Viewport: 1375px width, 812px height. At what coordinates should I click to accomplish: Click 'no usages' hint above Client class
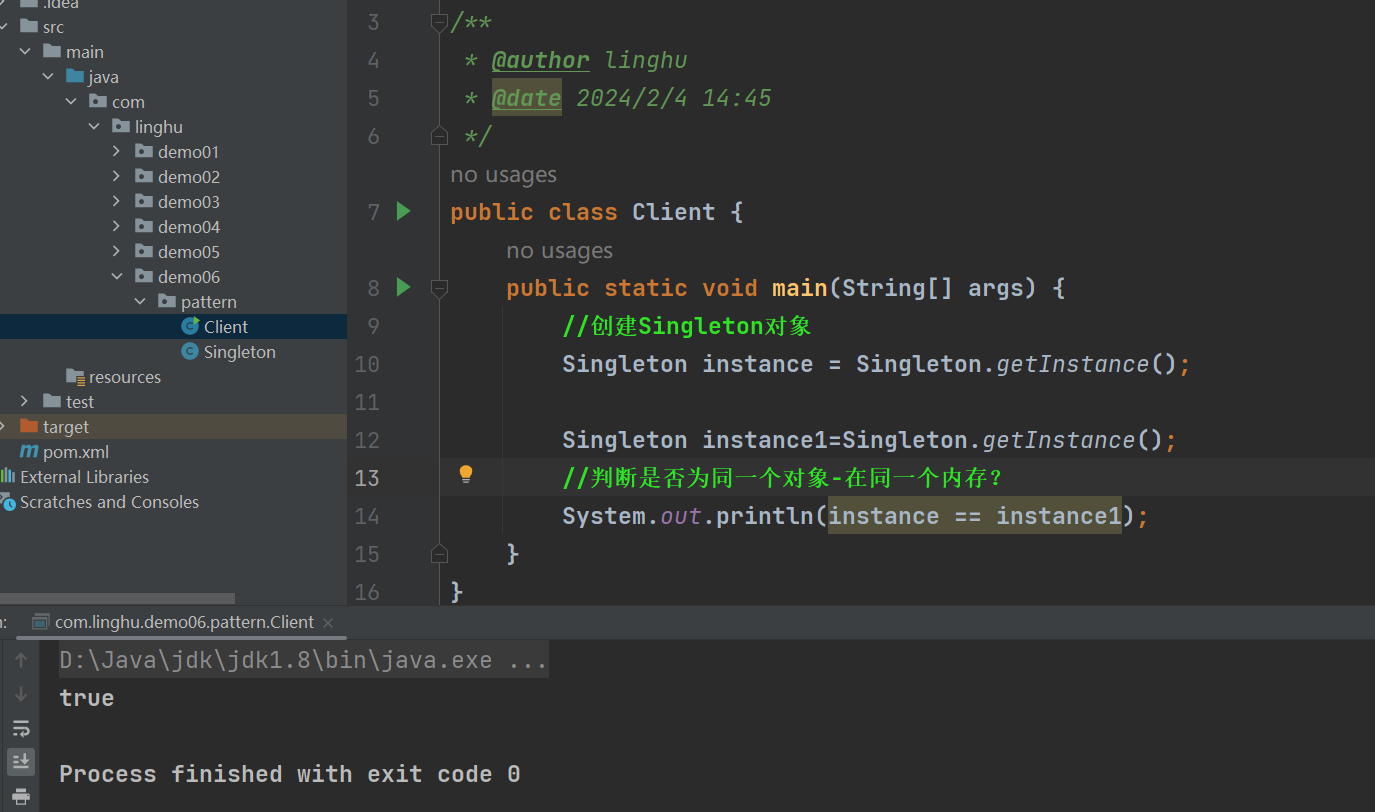pyautogui.click(x=503, y=175)
